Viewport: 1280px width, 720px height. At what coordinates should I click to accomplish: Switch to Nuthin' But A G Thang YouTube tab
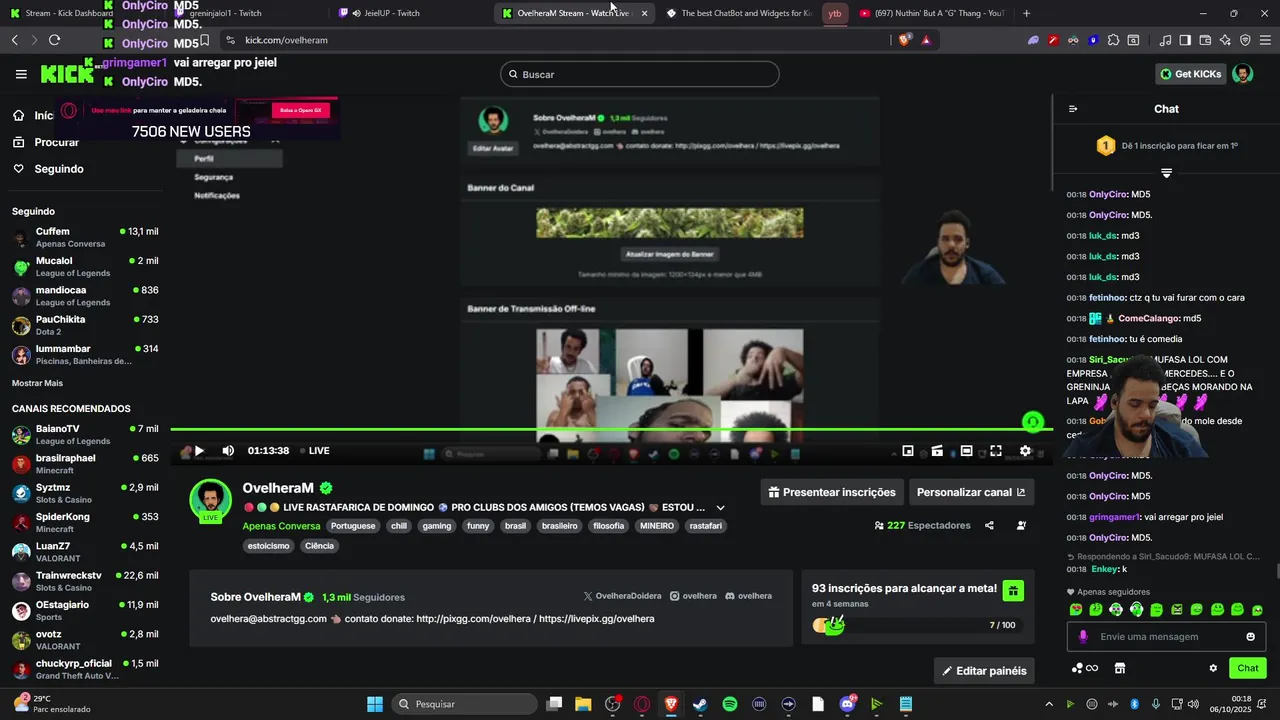[x=930, y=13]
